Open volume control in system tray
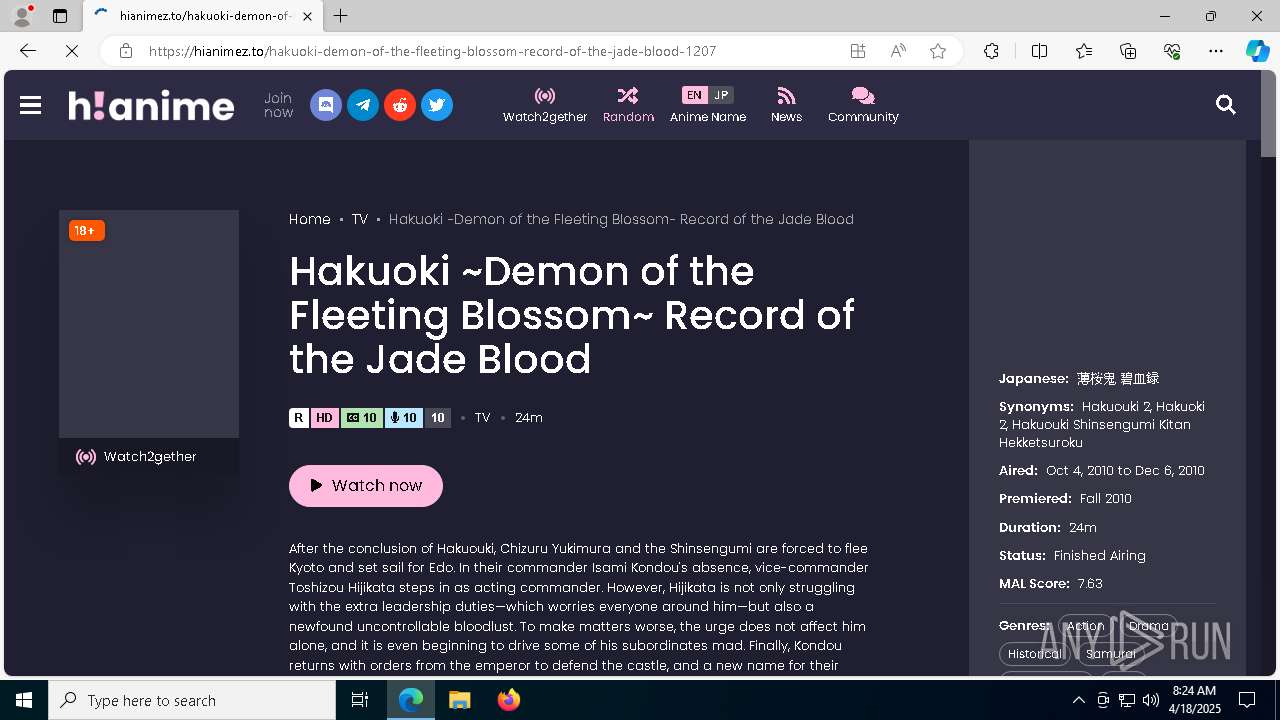This screenshot has width=1280, height=720. [1150, 700]
